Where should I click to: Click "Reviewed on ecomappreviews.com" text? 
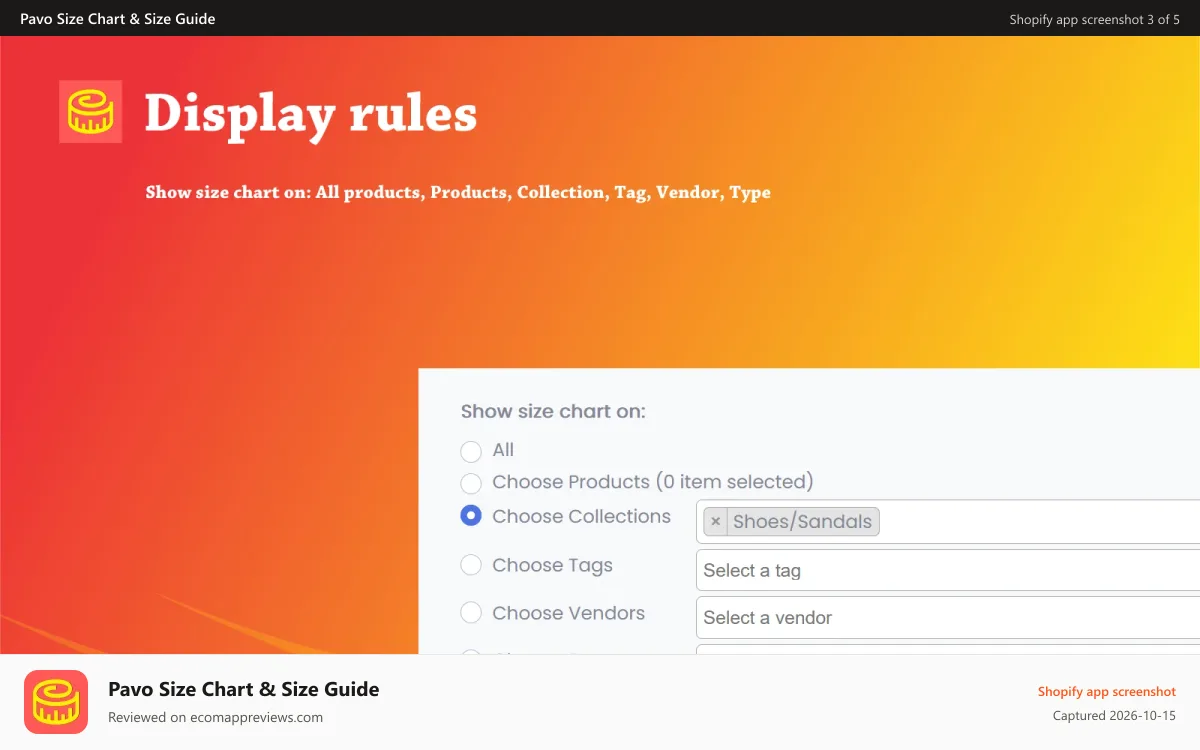click(x=215, y=717)
